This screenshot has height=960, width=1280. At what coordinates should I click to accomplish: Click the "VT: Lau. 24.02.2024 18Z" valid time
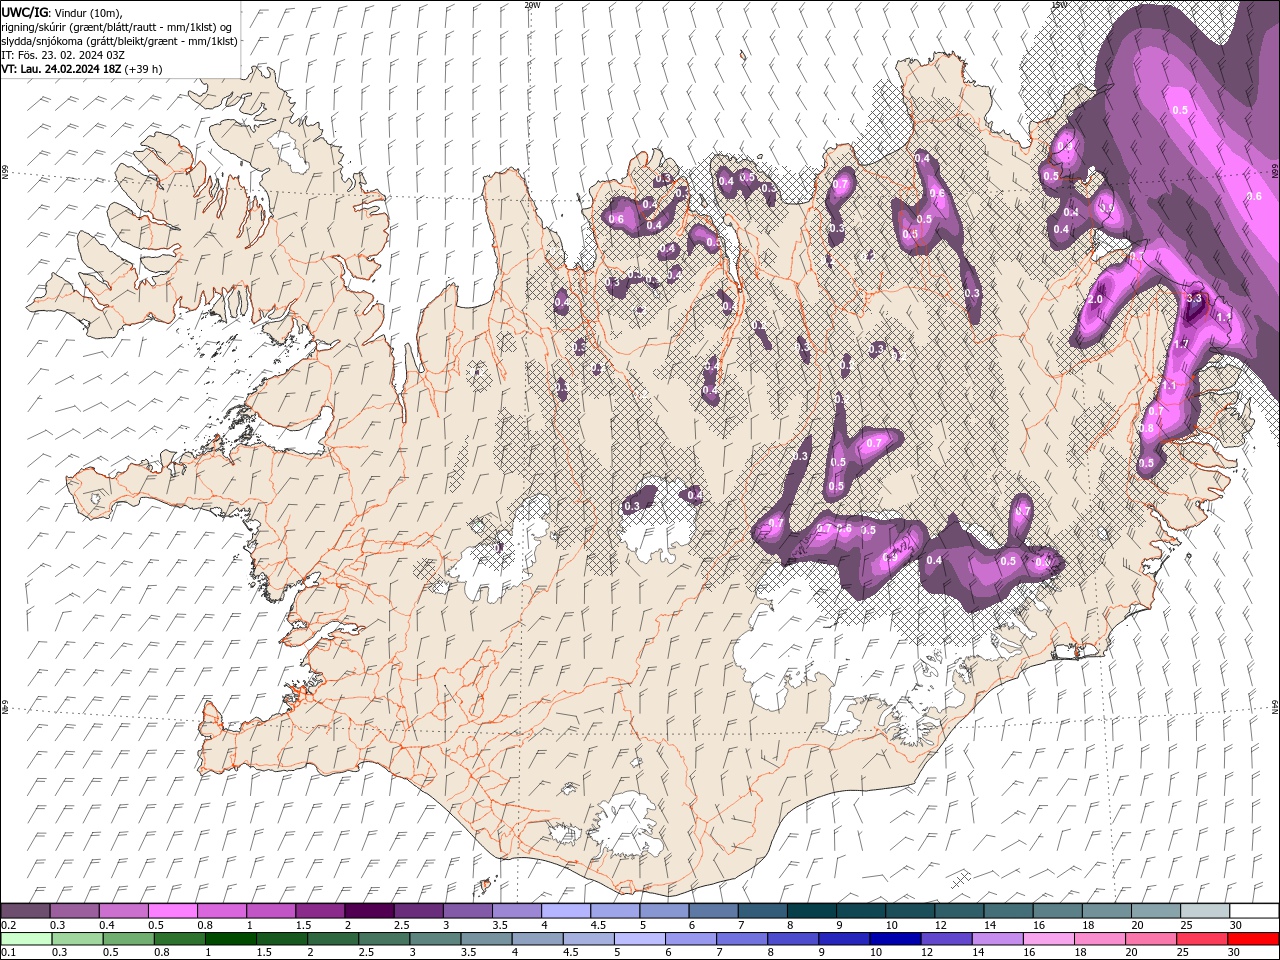pos(61,69)
